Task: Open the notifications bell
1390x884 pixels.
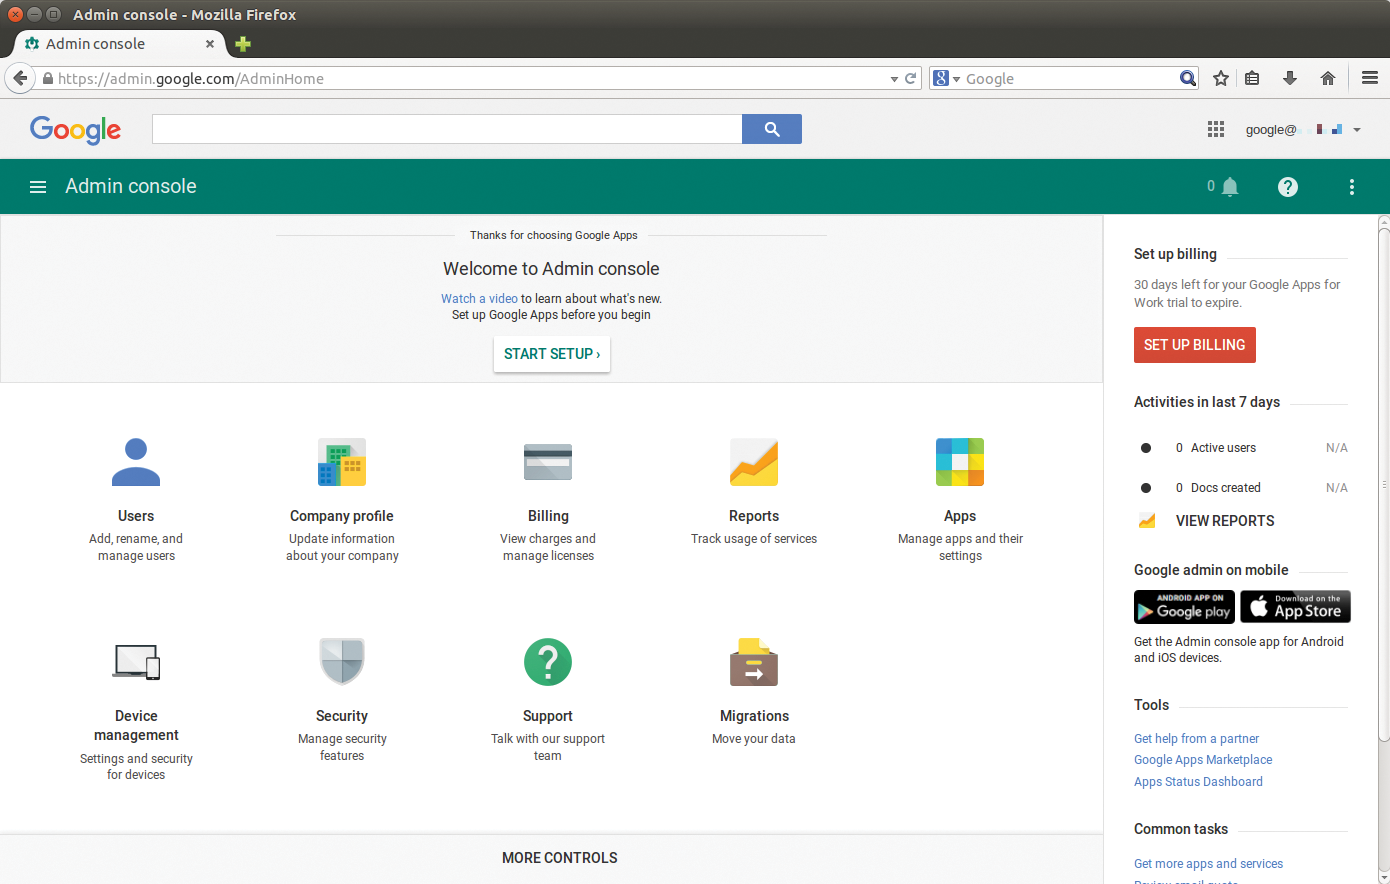Action: 1230,187
